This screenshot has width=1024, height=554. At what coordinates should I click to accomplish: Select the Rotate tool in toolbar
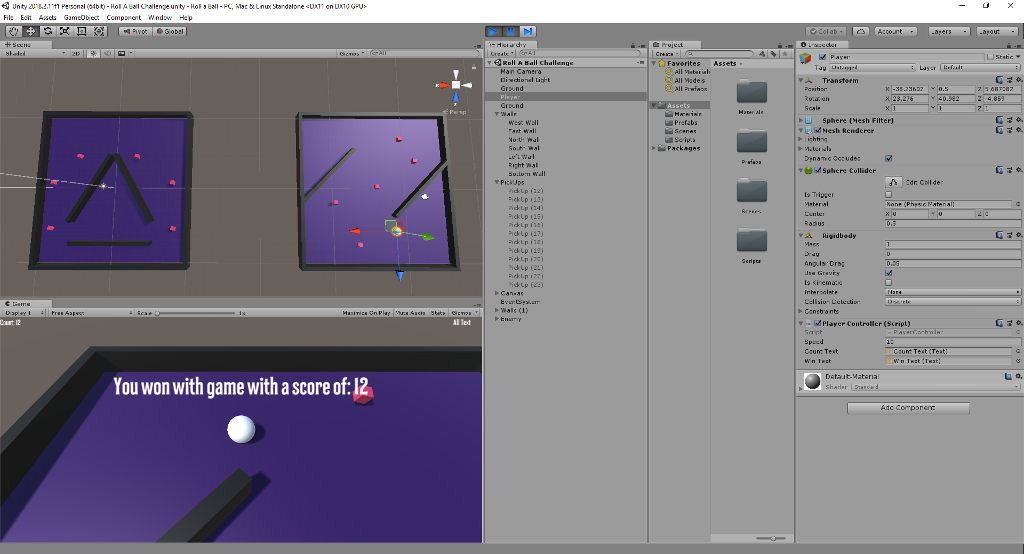point(48,31)
